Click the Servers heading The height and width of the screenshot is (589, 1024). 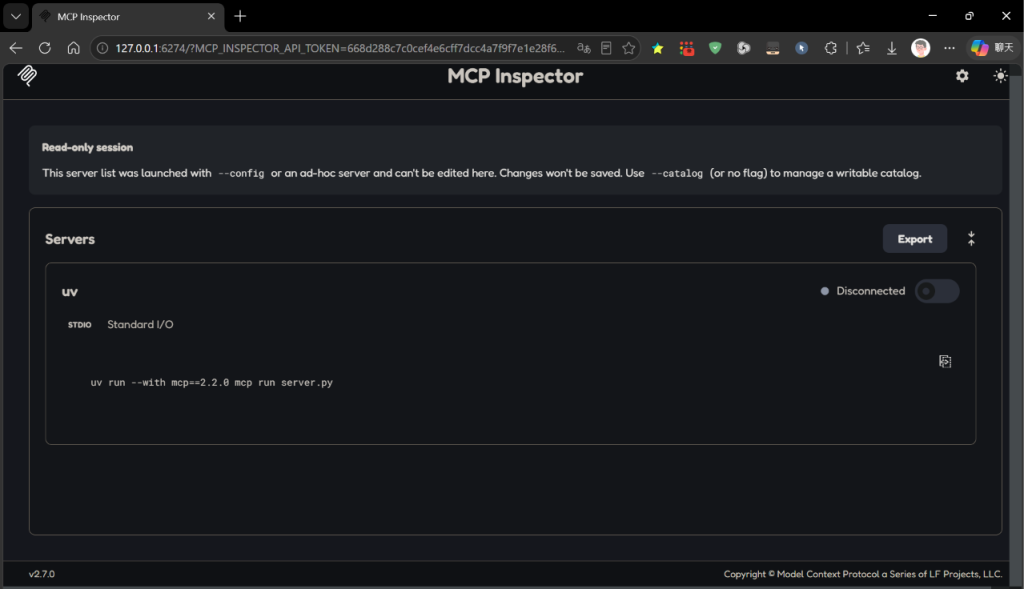(x=70, y=239)
